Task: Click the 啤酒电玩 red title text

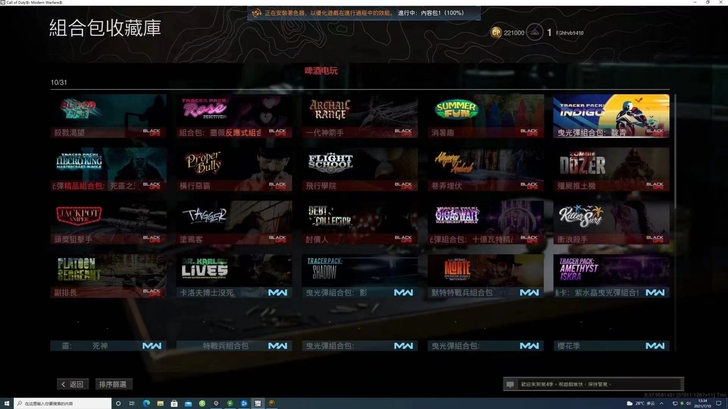Action: [x=321, y=71]
